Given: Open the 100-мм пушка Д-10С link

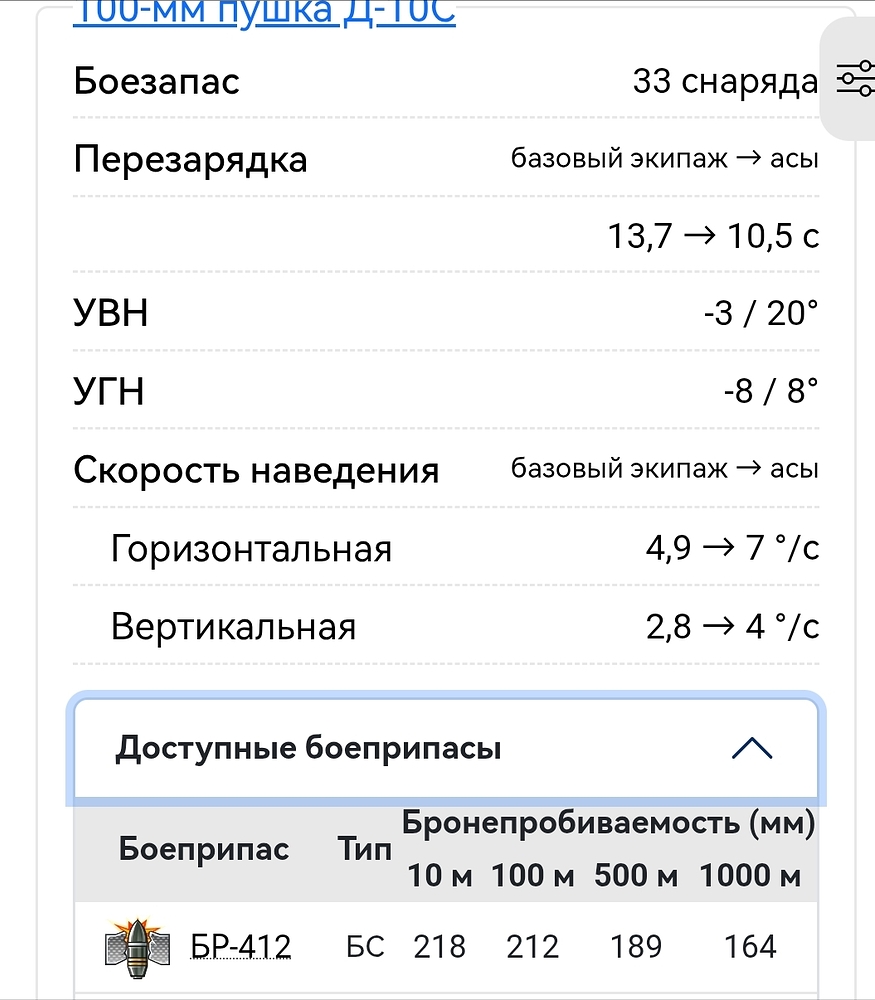Looking at the screenshot, I should tap(264, 13).
